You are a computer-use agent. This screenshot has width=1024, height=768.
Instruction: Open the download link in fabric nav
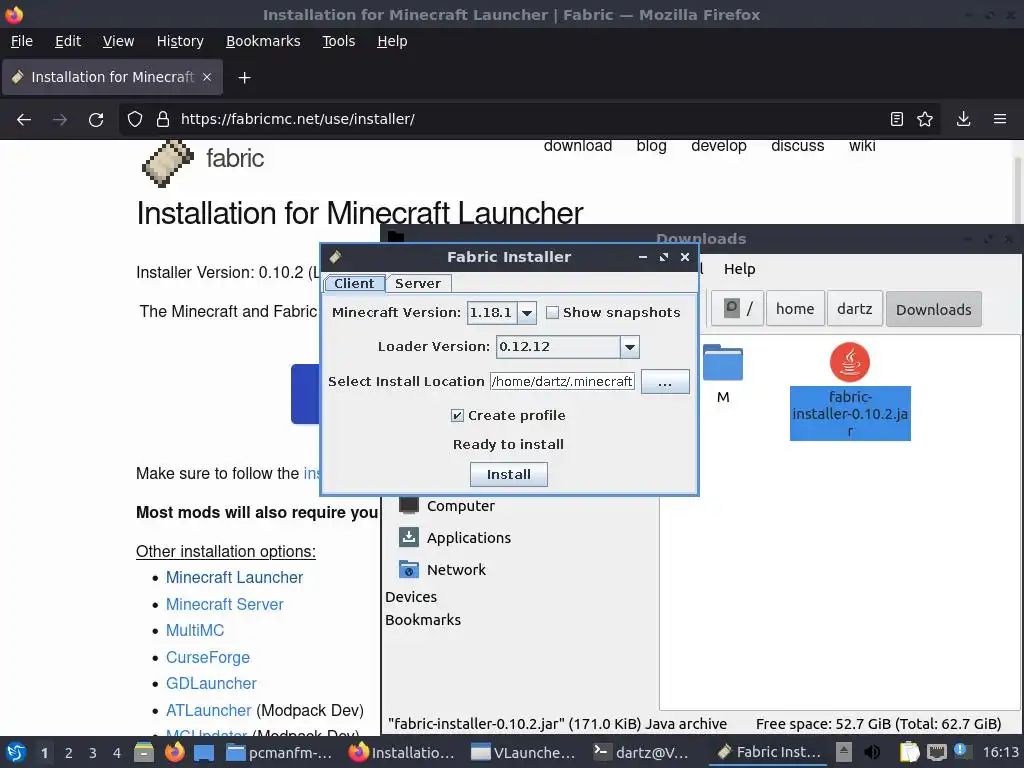[x=577, y=146]
